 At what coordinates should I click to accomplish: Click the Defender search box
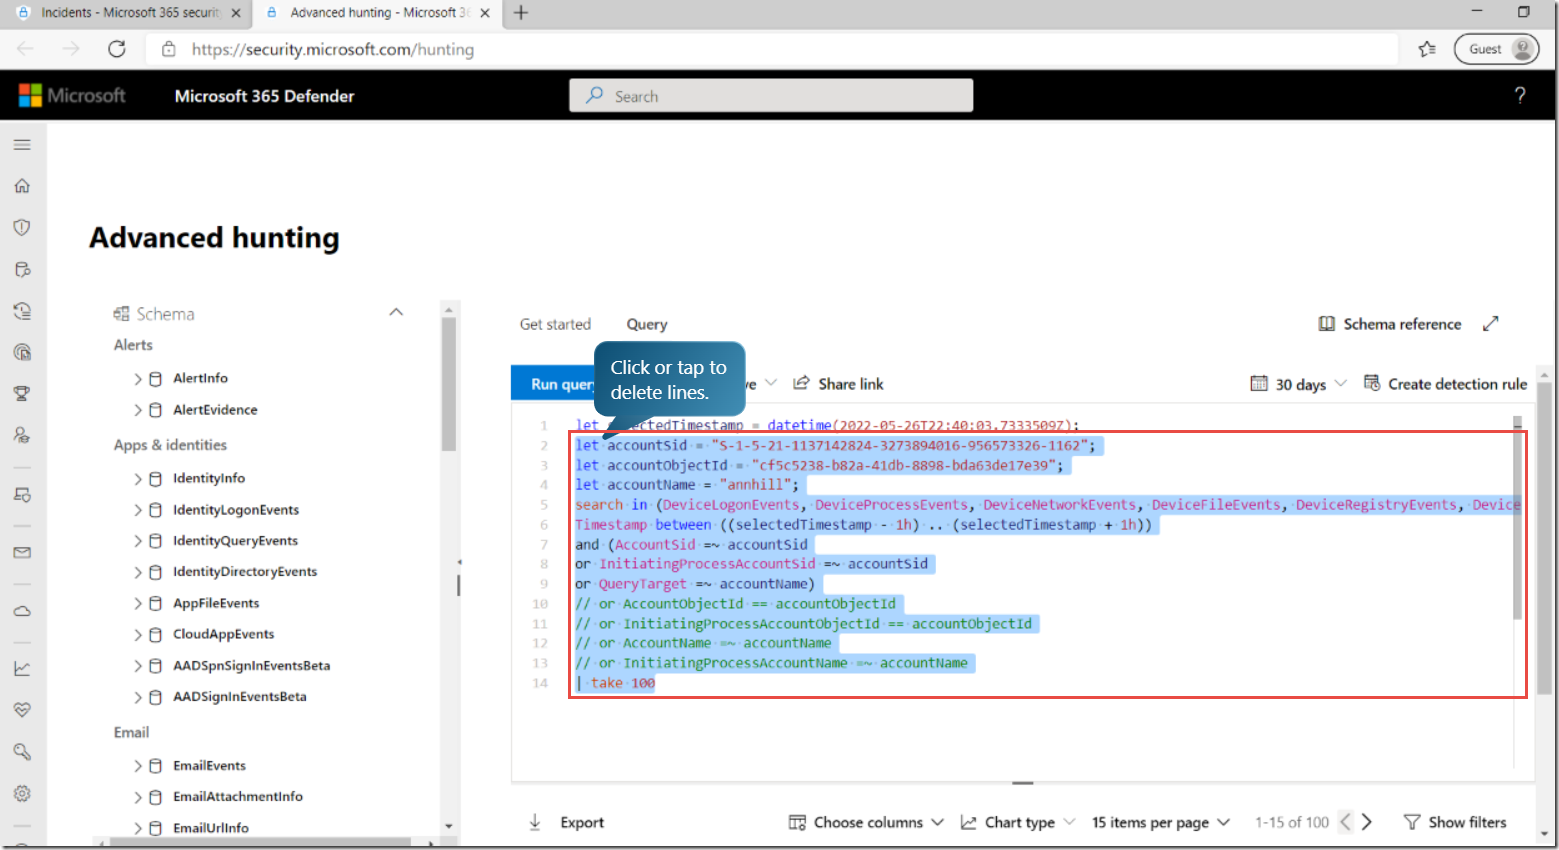coord(771,96)
